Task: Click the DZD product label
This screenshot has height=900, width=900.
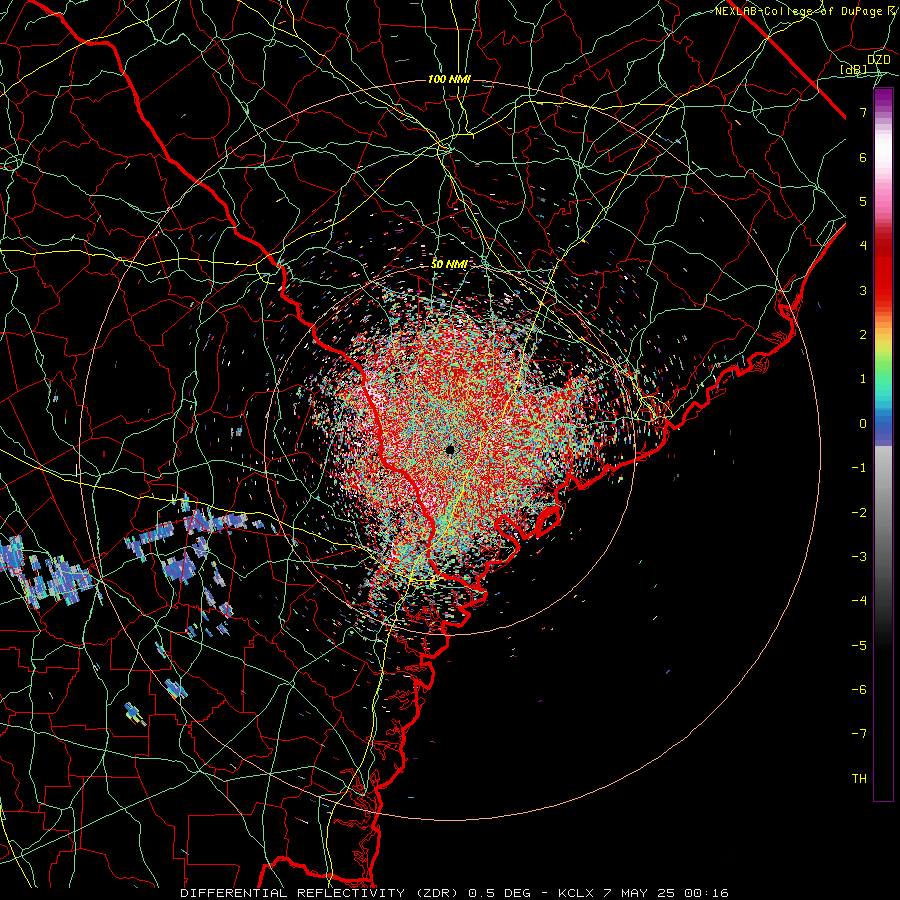Action: coord(878,60)
